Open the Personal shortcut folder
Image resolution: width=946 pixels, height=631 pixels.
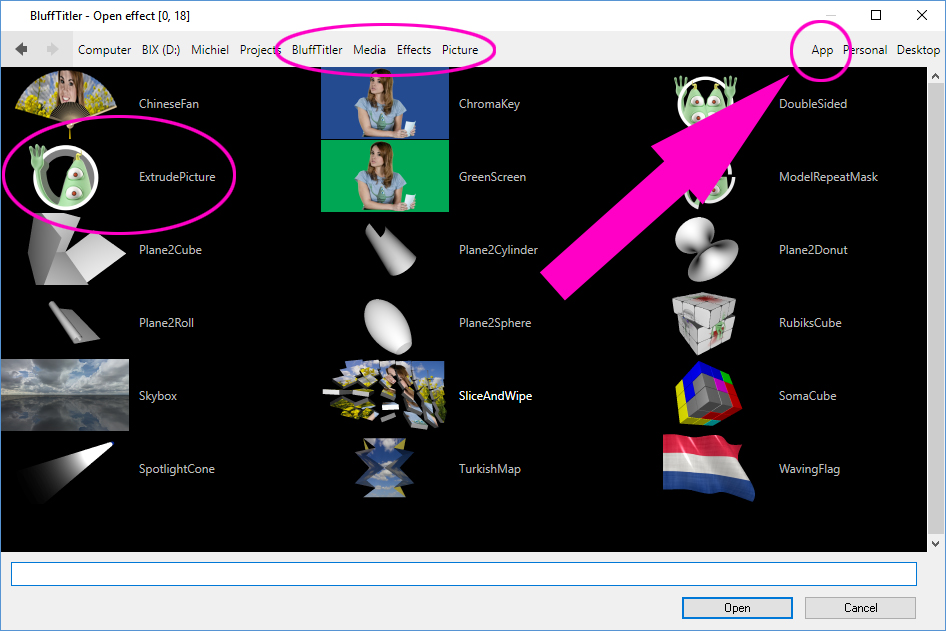coord(865,49)
